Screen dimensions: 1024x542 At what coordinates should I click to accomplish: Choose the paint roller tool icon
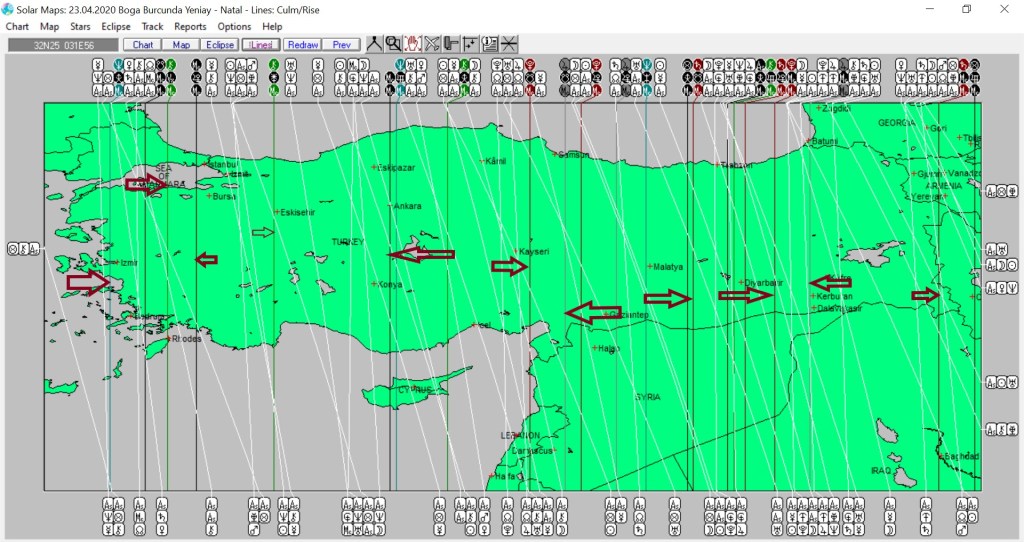pos(451,44)
